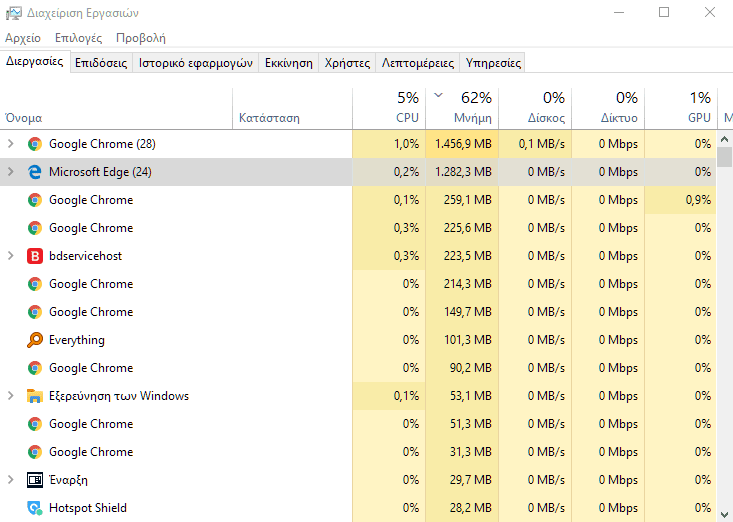
Task: Select the Hotspot Shield process name
Action: (88, 508)
